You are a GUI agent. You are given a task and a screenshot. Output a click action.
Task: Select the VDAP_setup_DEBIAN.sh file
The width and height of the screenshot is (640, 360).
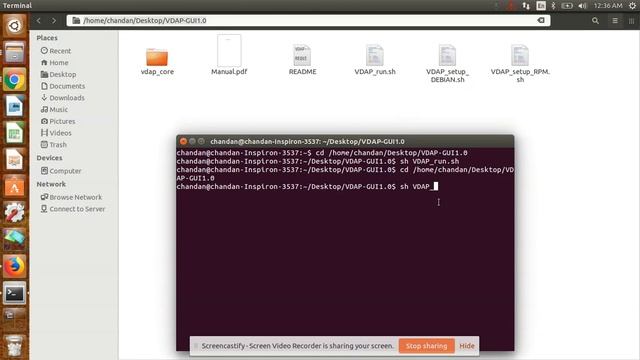pyautogui.click(x=447, y=63)
